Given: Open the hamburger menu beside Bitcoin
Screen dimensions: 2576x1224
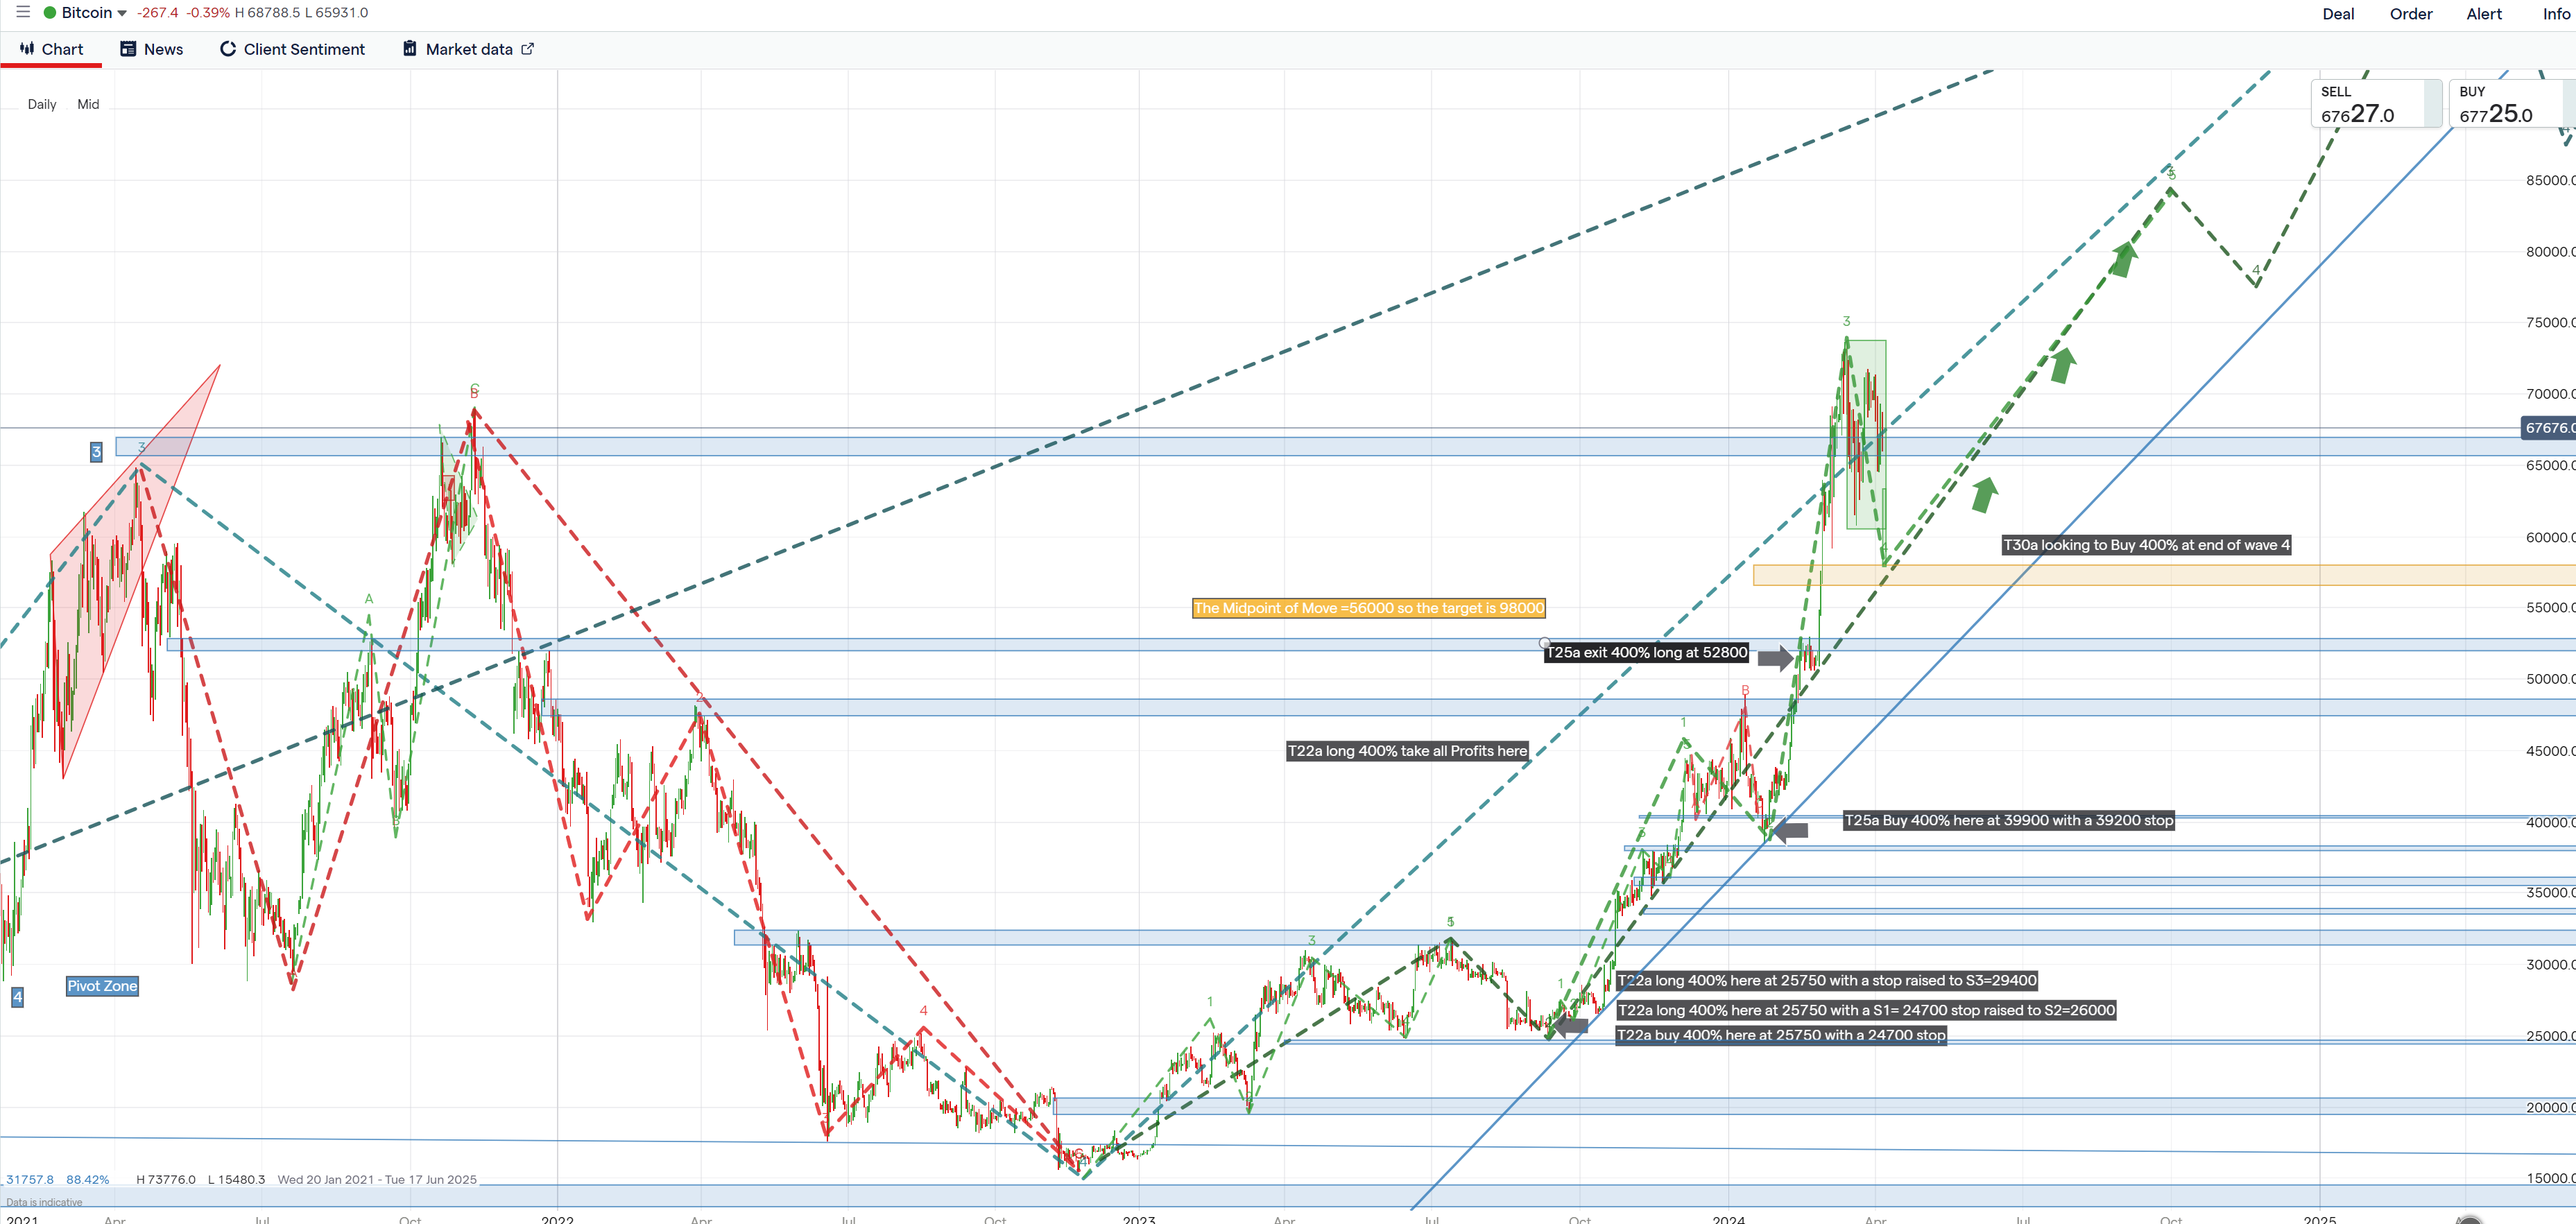Looking at the screenshot, I should [23, 12].
